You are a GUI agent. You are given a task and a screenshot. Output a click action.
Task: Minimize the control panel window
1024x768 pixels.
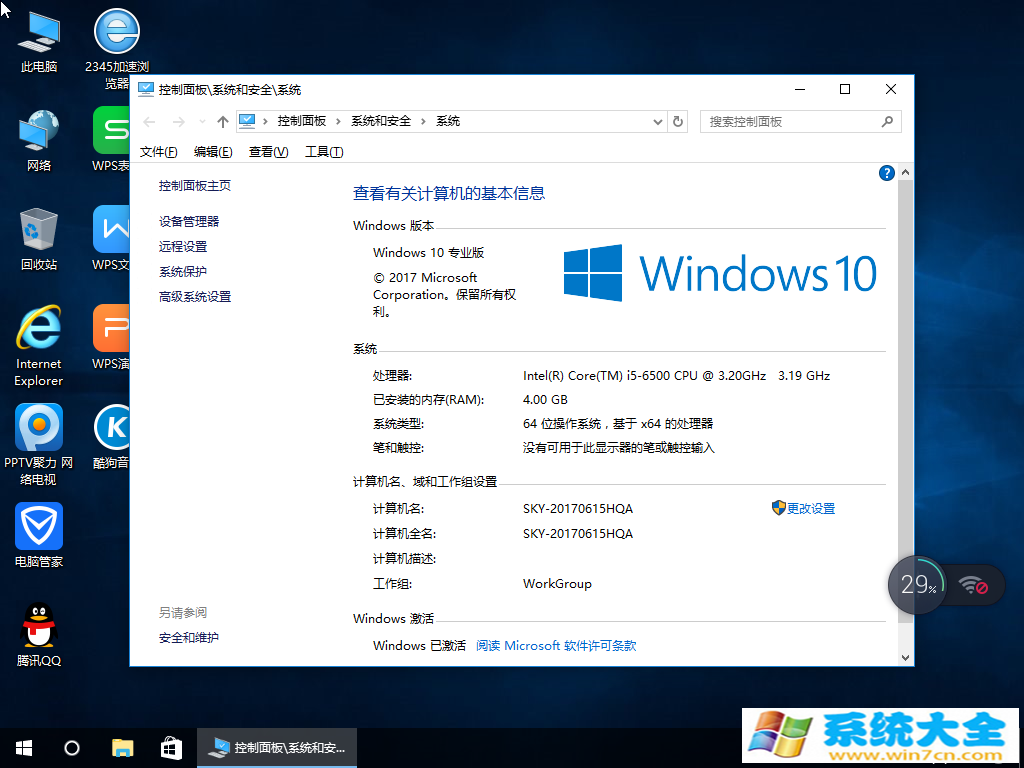pyautogui.click(x=801, y=89)
